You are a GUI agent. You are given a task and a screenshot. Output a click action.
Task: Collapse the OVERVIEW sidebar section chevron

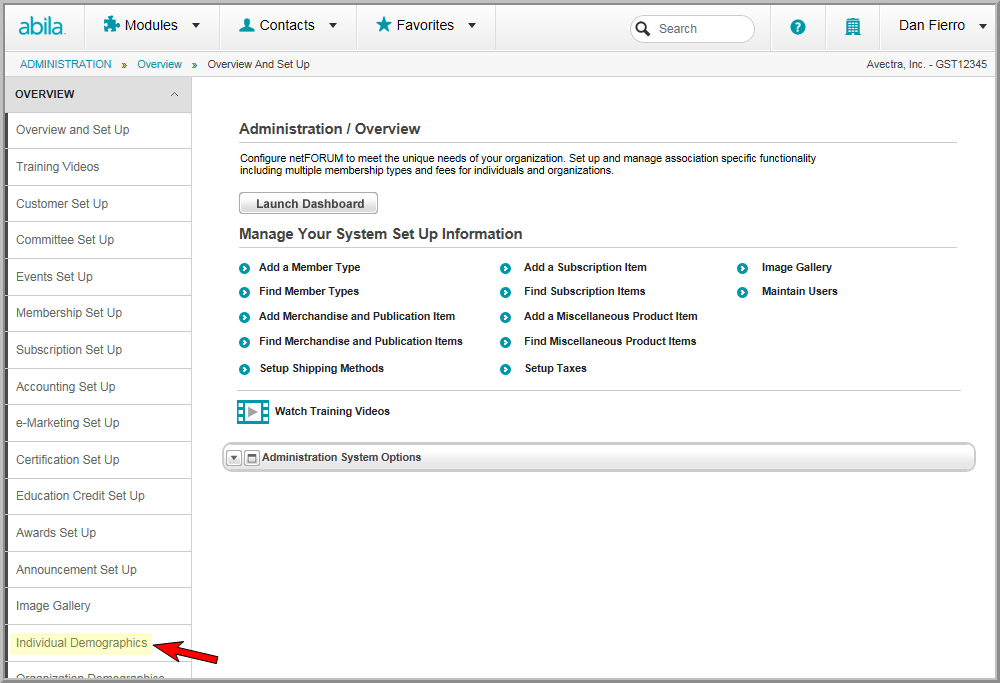click(x=174, y=94)
